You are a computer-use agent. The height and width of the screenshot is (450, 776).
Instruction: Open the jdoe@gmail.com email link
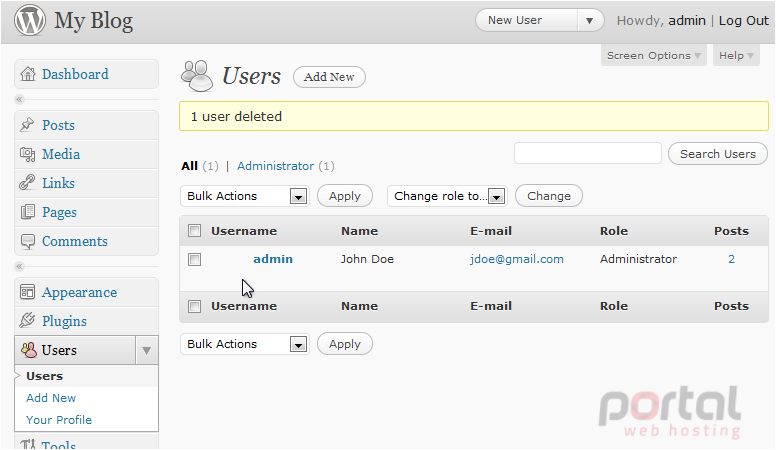pos(517,259)
